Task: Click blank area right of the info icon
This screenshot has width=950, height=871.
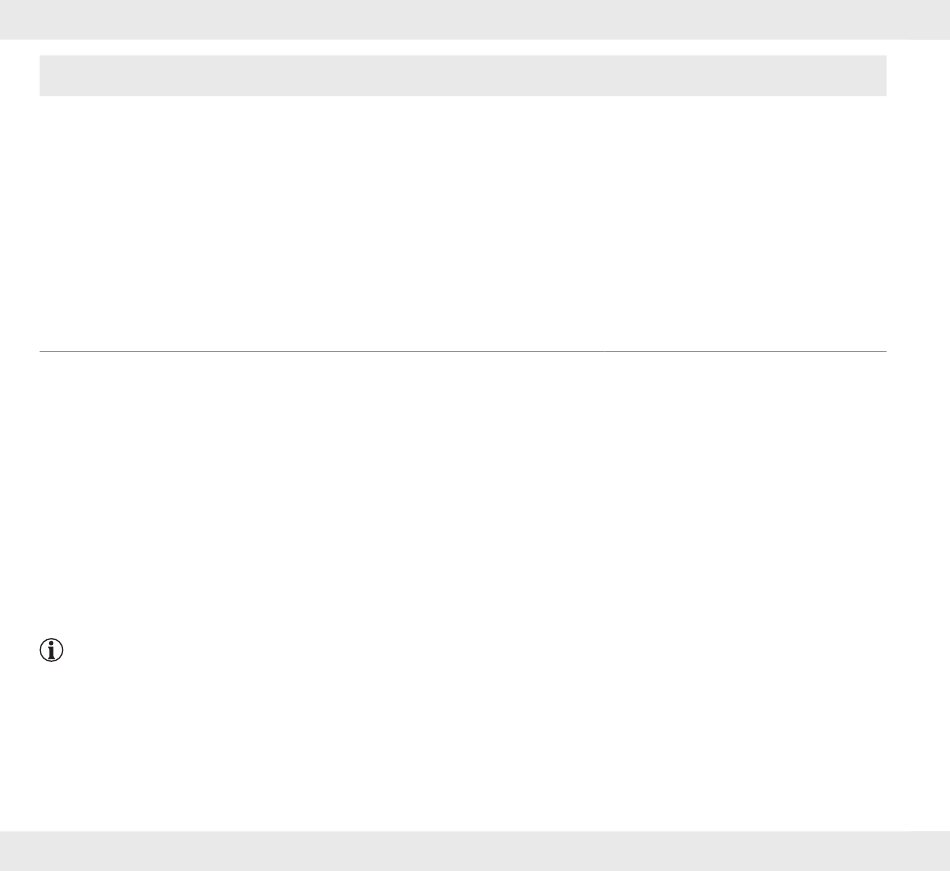Action: pos(475,650)
